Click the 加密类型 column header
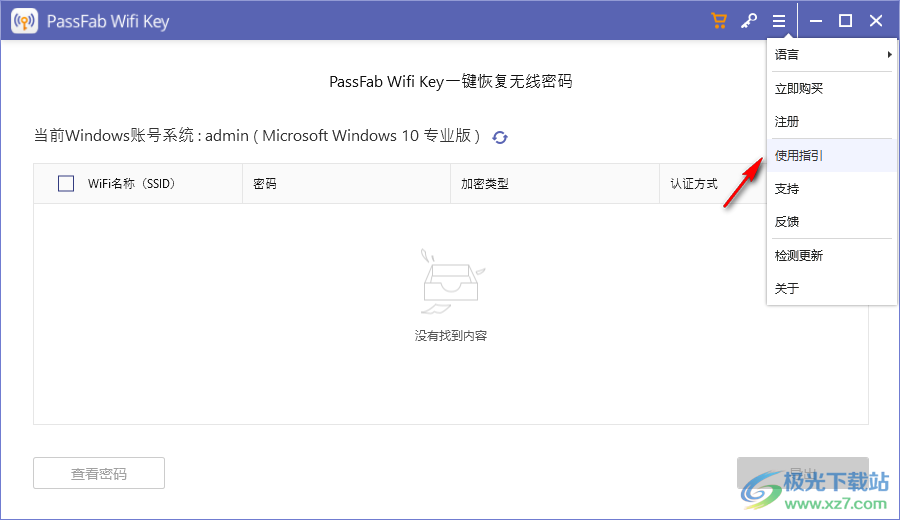This screenshot has height=520, width=900. tap(555, 184)
